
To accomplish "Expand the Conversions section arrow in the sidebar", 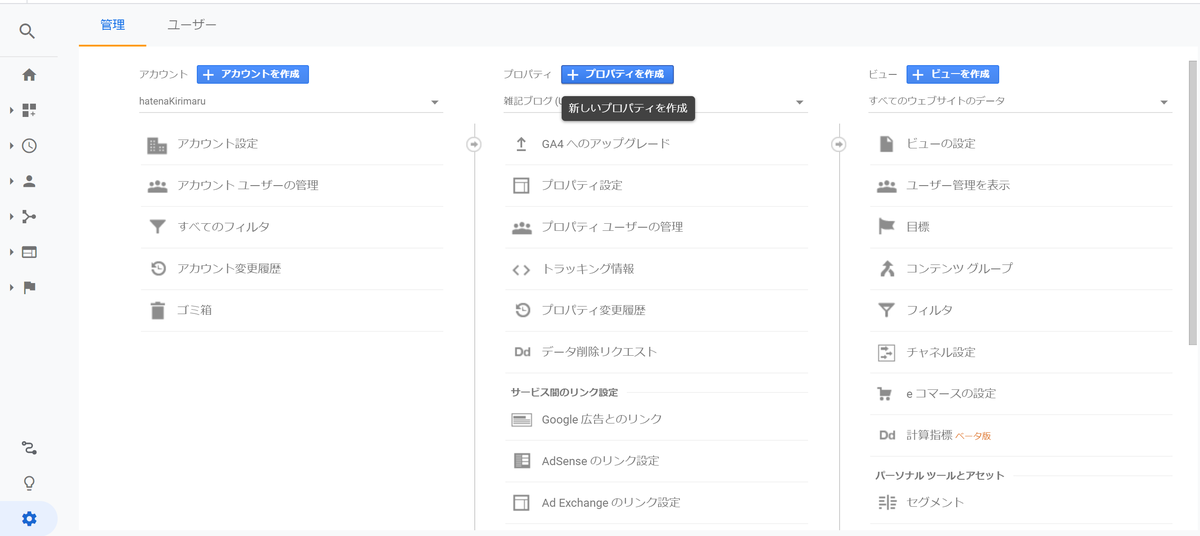I will (x=11, y=288).
